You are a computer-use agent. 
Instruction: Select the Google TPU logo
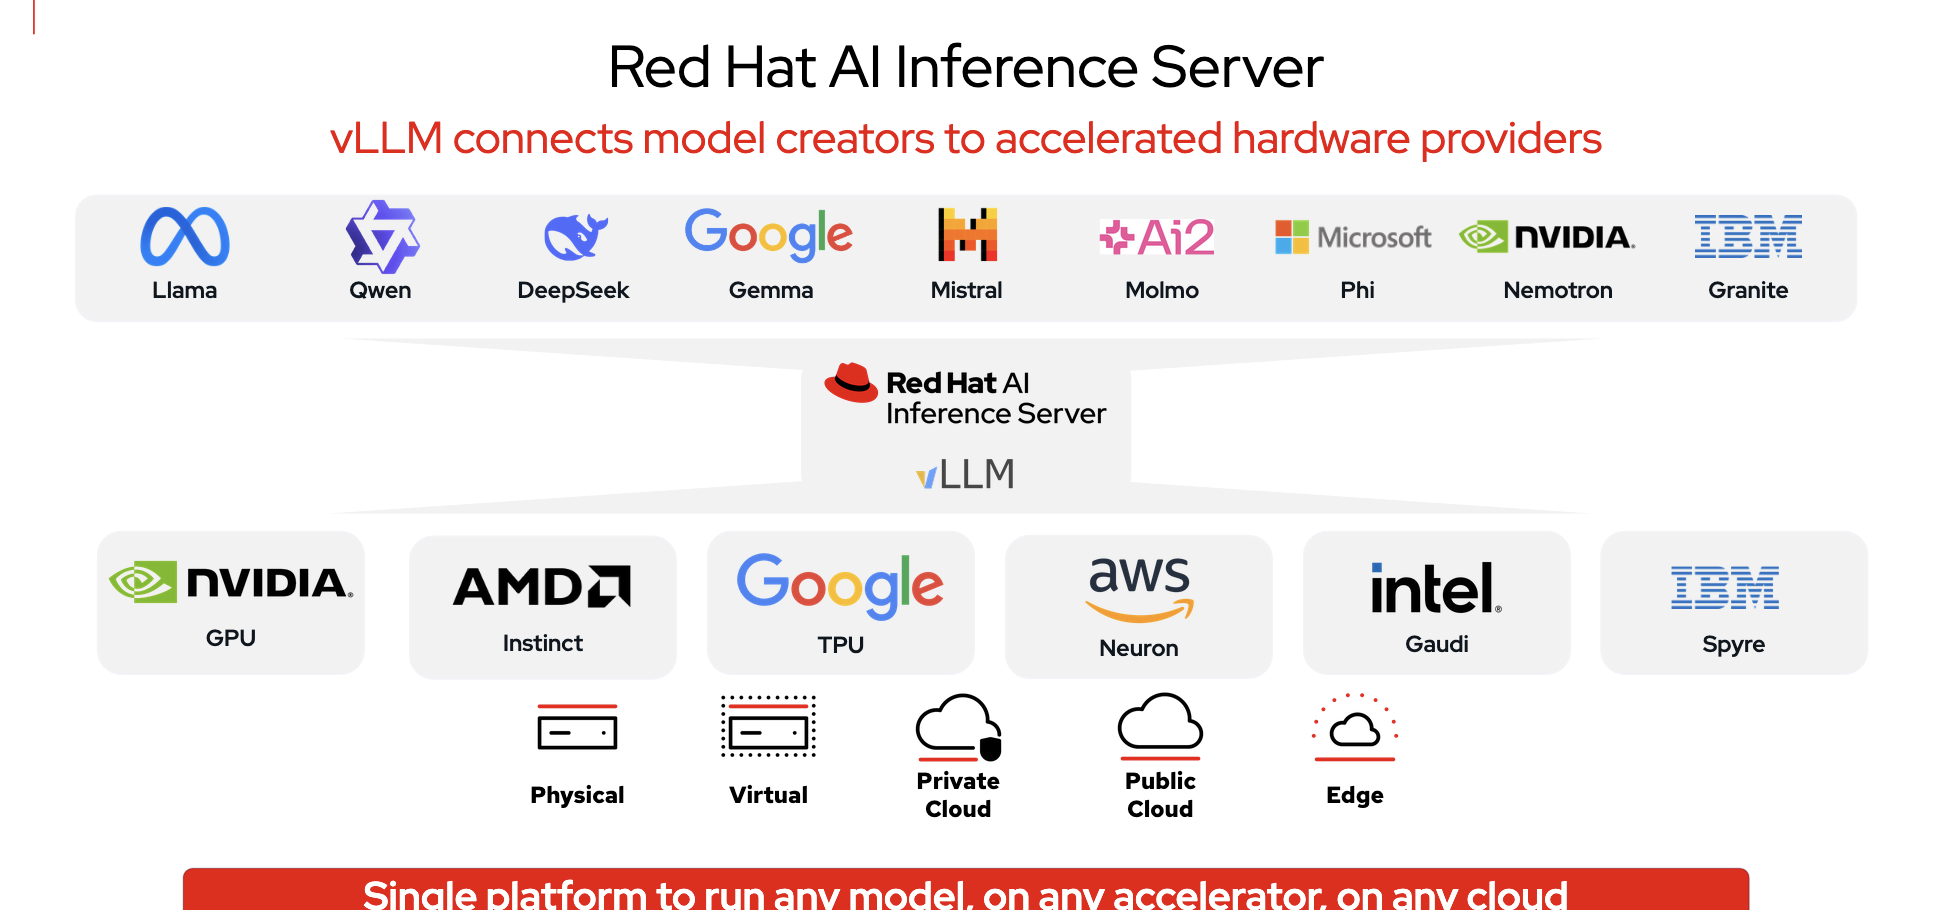[x=840, y=587]
